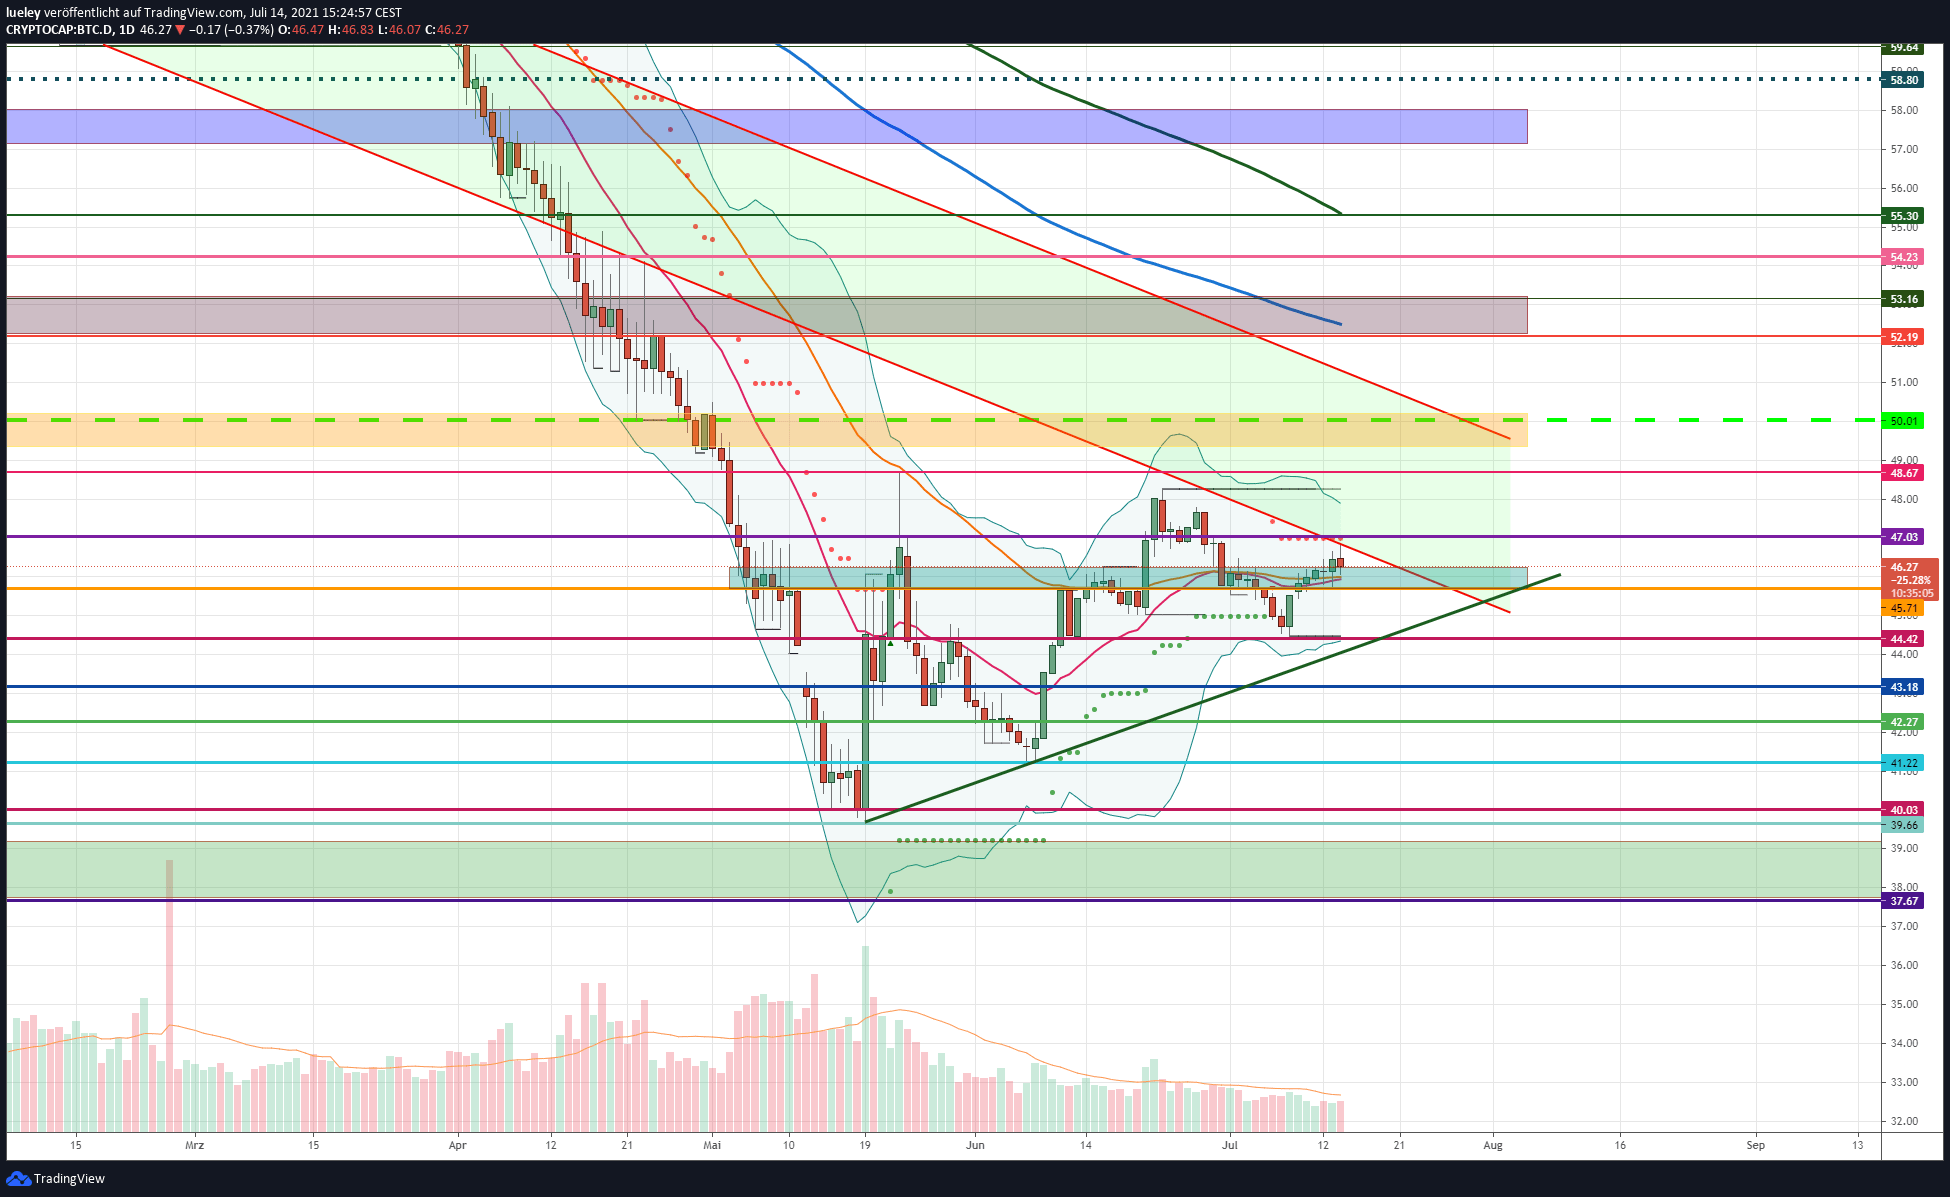Click the Sep label on time axis
The width and height of the screenshot is (1950, 1197).
[x=1755, y=1145]
